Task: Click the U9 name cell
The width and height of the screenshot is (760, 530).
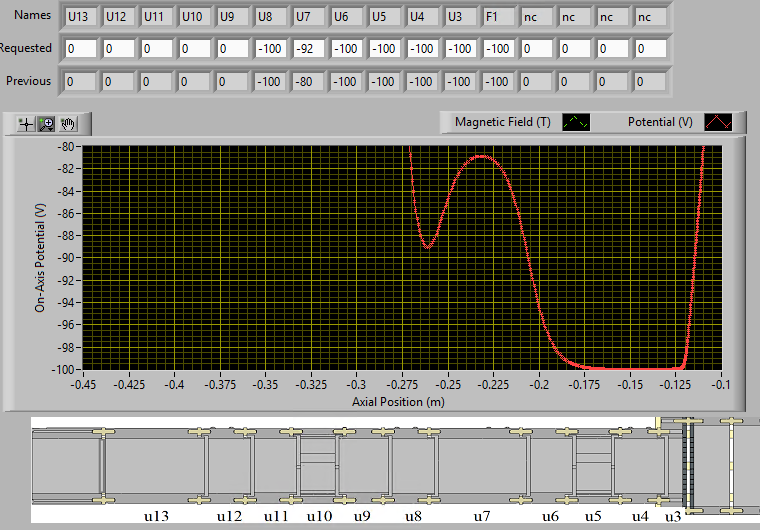Action: click(233, 16)
